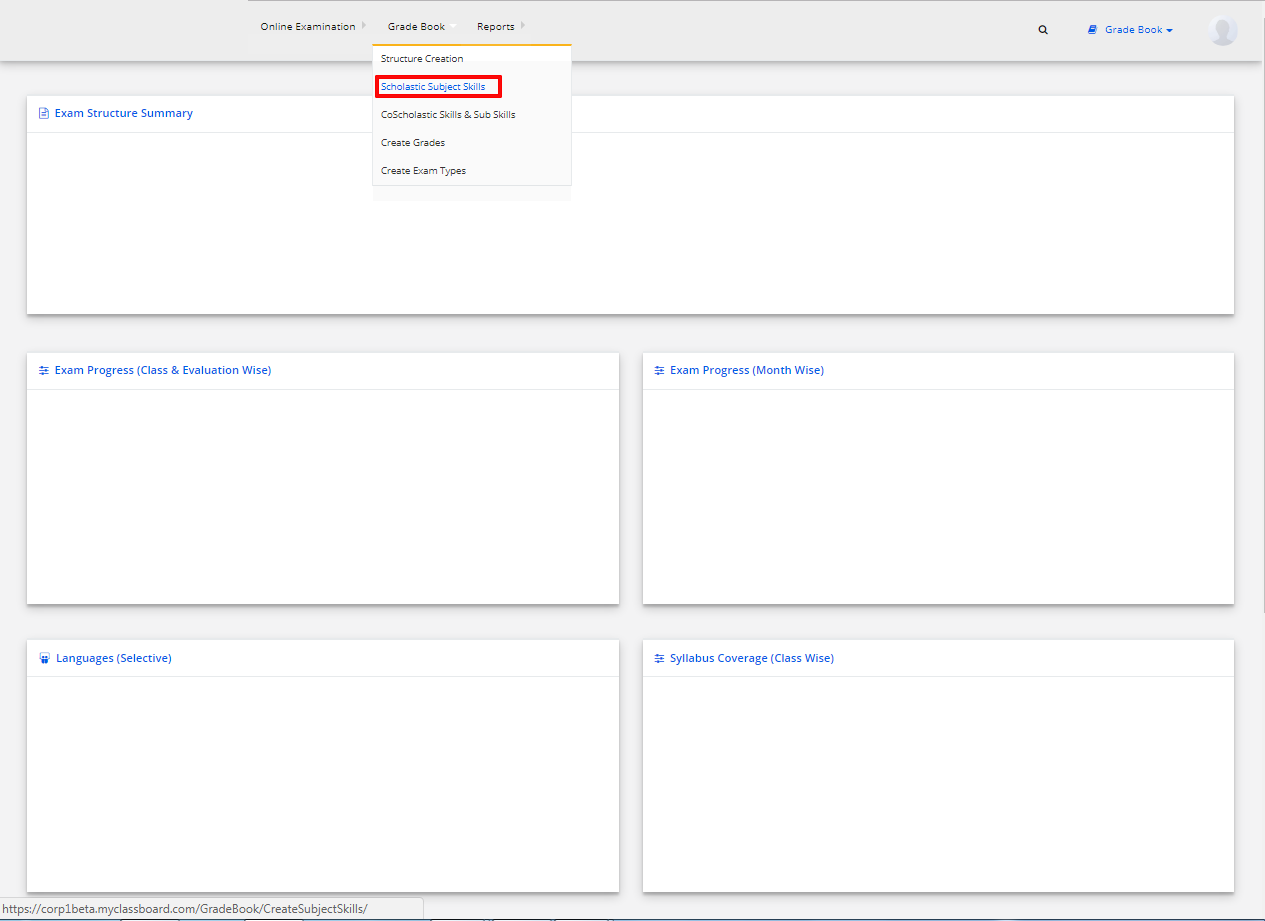Image resolution: width=1265 pixels, height=921 pixels.
Task: Click the user profile avatar
Action: coord(1222,31)
